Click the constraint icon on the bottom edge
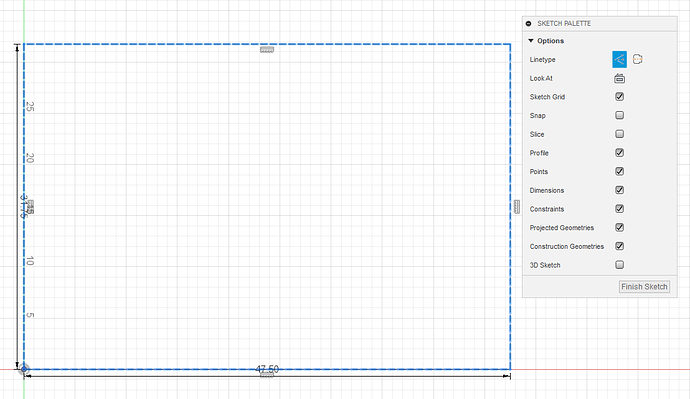This screenshot has width=690, height=399. 267,375
